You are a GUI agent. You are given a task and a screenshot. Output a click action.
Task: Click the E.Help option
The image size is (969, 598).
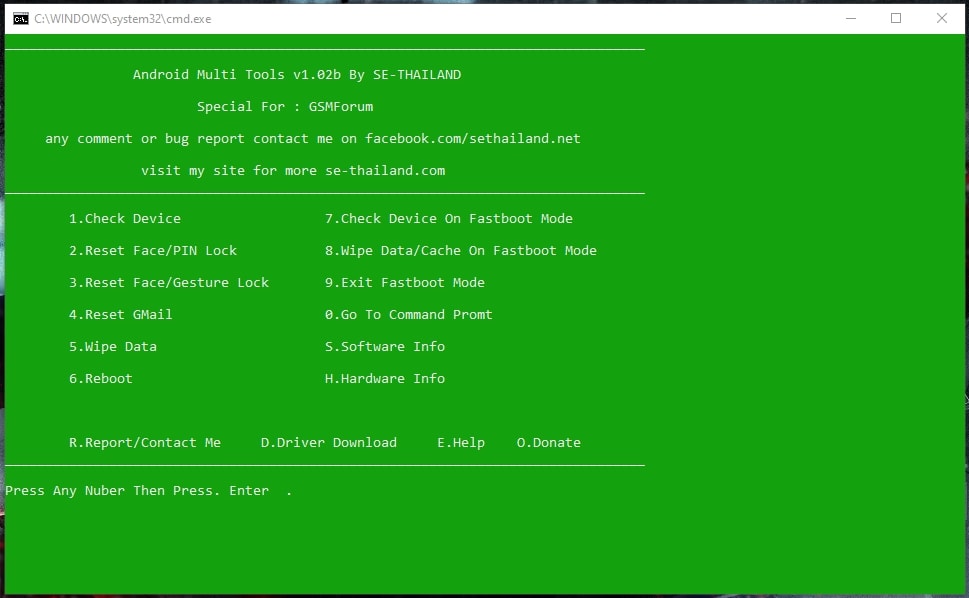pos(460,442)
